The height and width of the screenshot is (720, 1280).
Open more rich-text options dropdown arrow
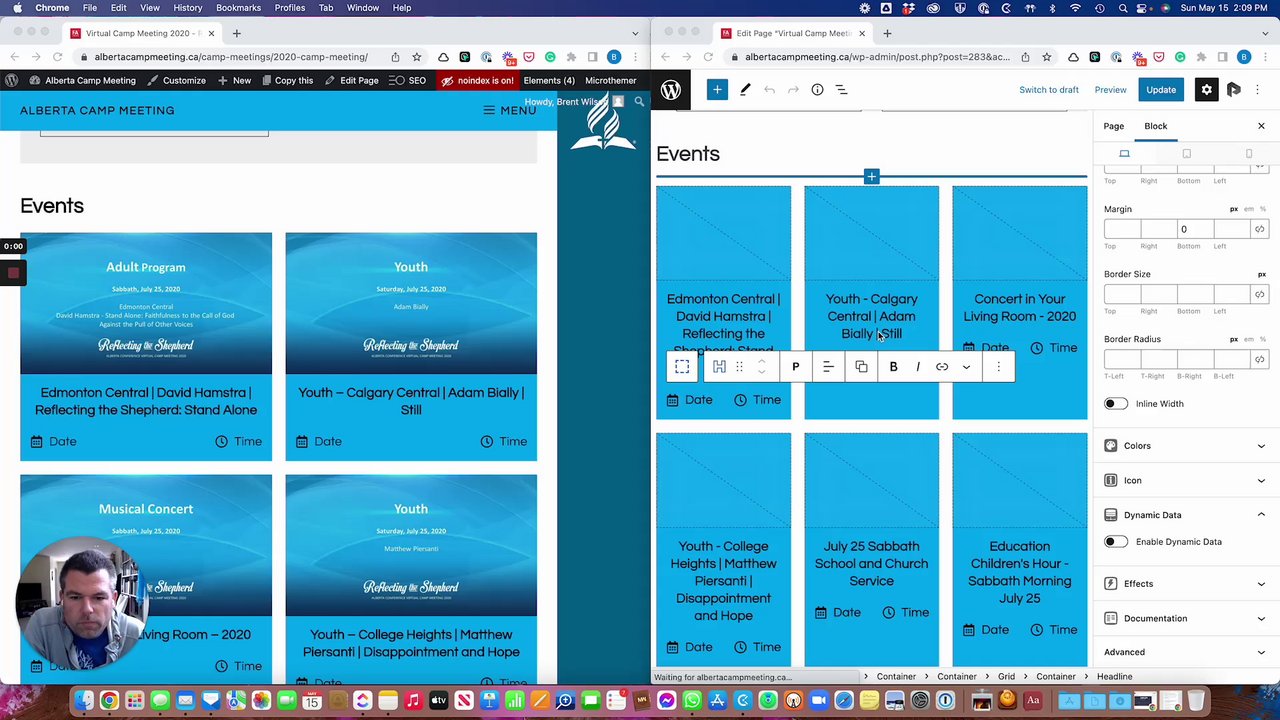click(x=966, y=367)
